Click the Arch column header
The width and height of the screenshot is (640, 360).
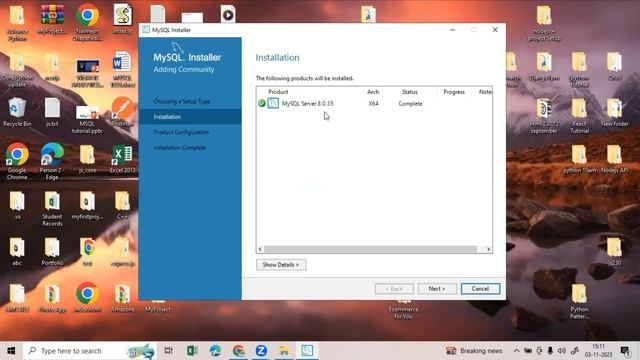coord(373,92)
